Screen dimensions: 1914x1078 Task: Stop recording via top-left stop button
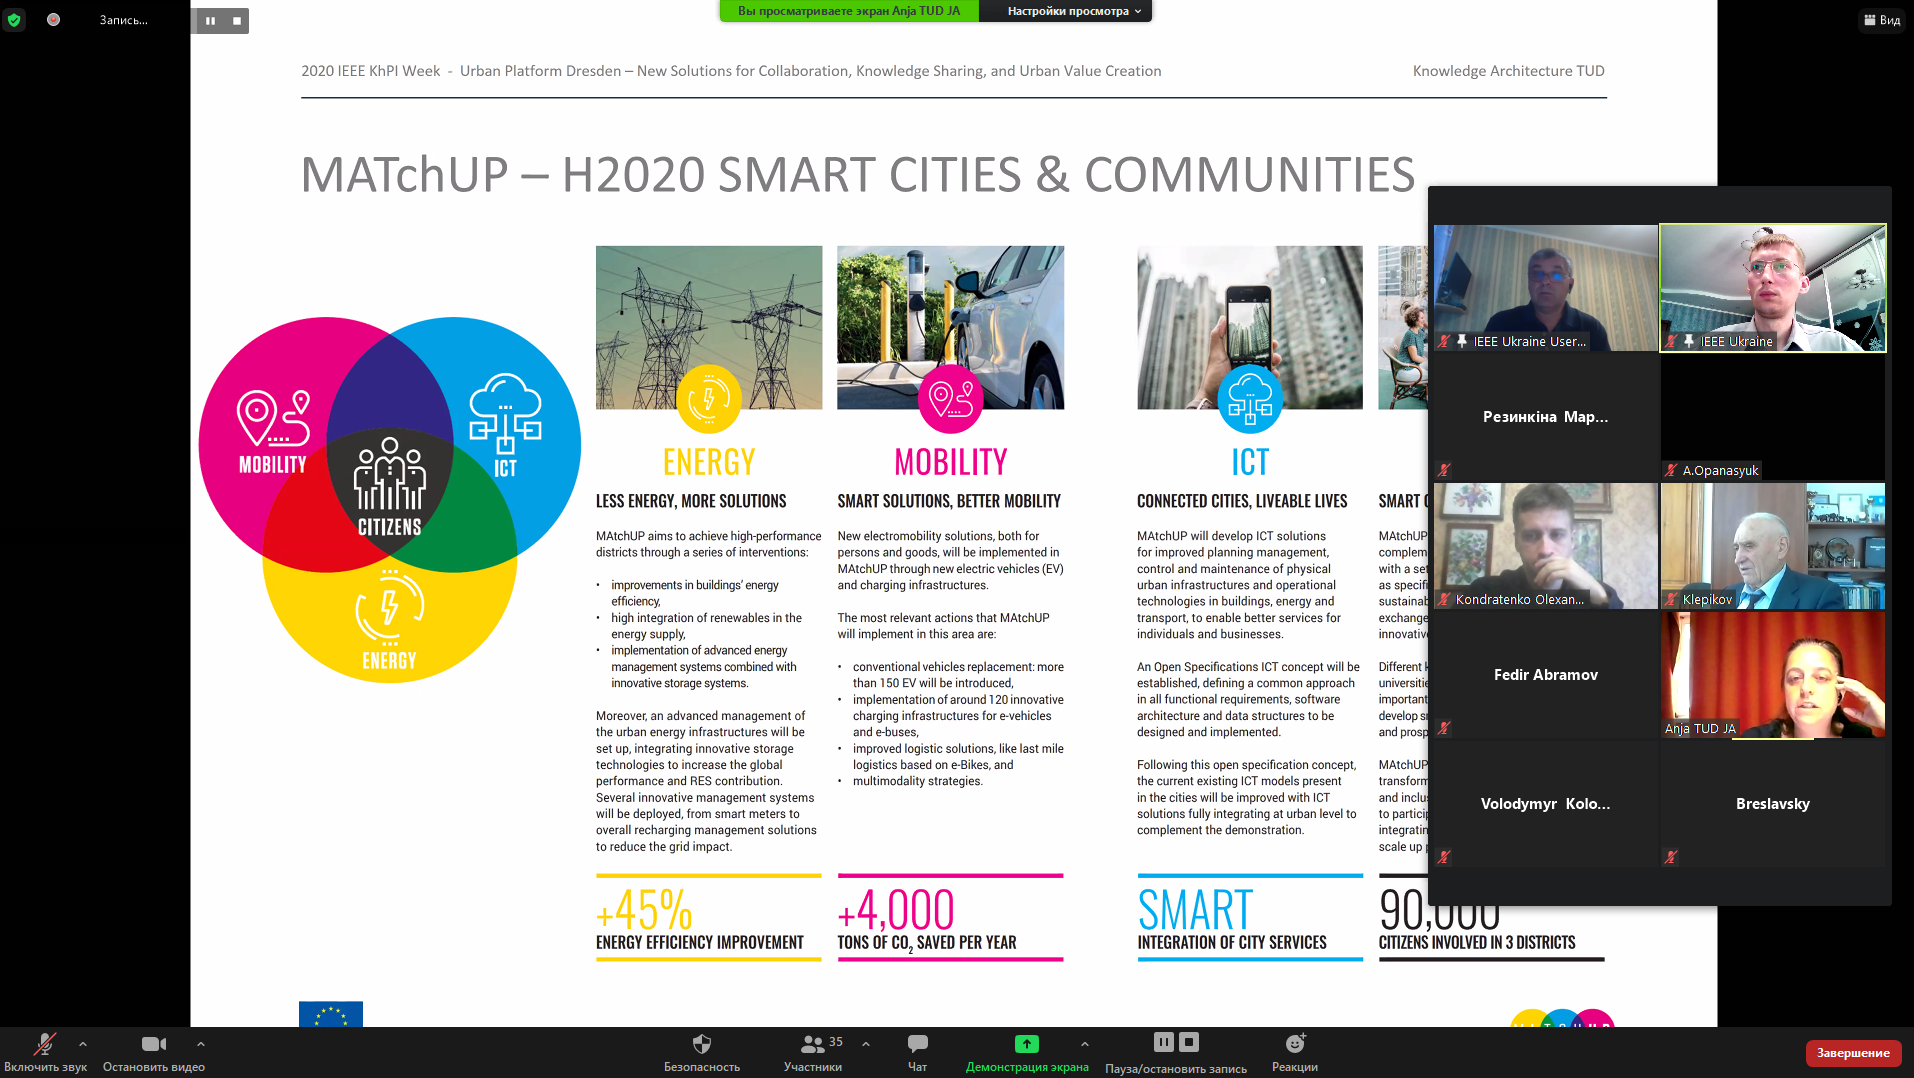237,20
